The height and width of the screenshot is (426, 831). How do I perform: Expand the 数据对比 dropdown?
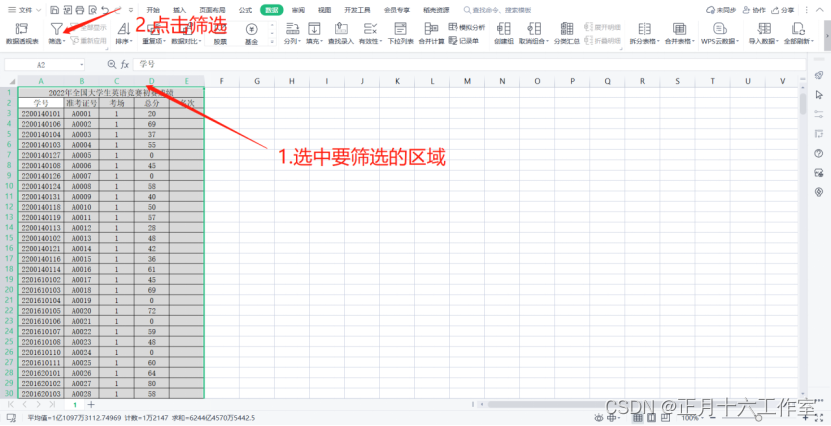tap(200, 41)
